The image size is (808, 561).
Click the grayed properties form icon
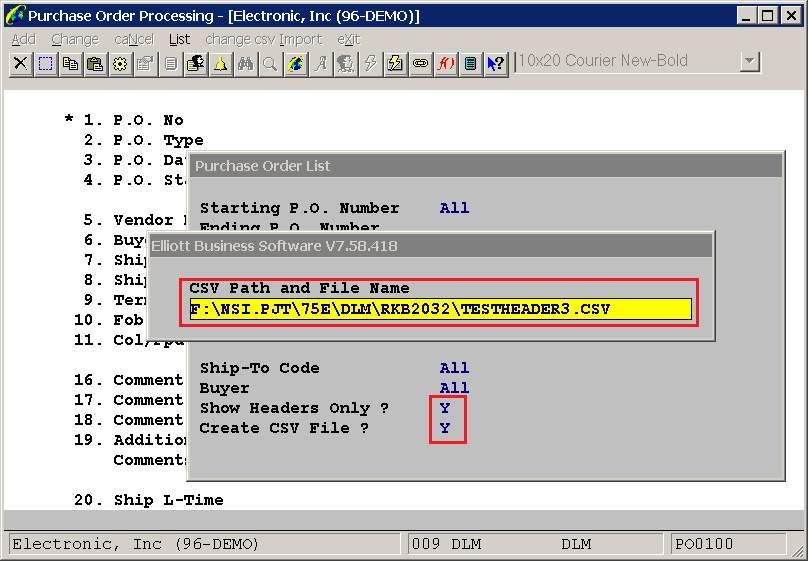coord(145,63)
